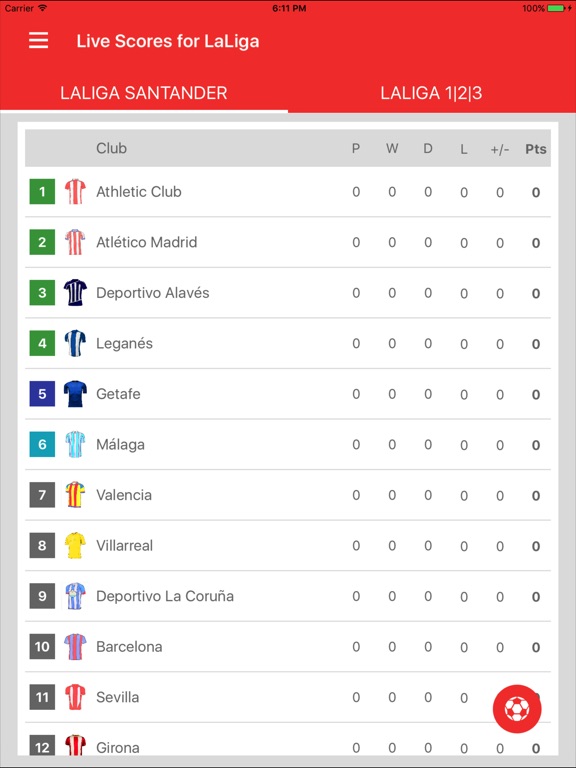
Task: Tap the Getafe blue jersey icon
Action: (75, 394)
